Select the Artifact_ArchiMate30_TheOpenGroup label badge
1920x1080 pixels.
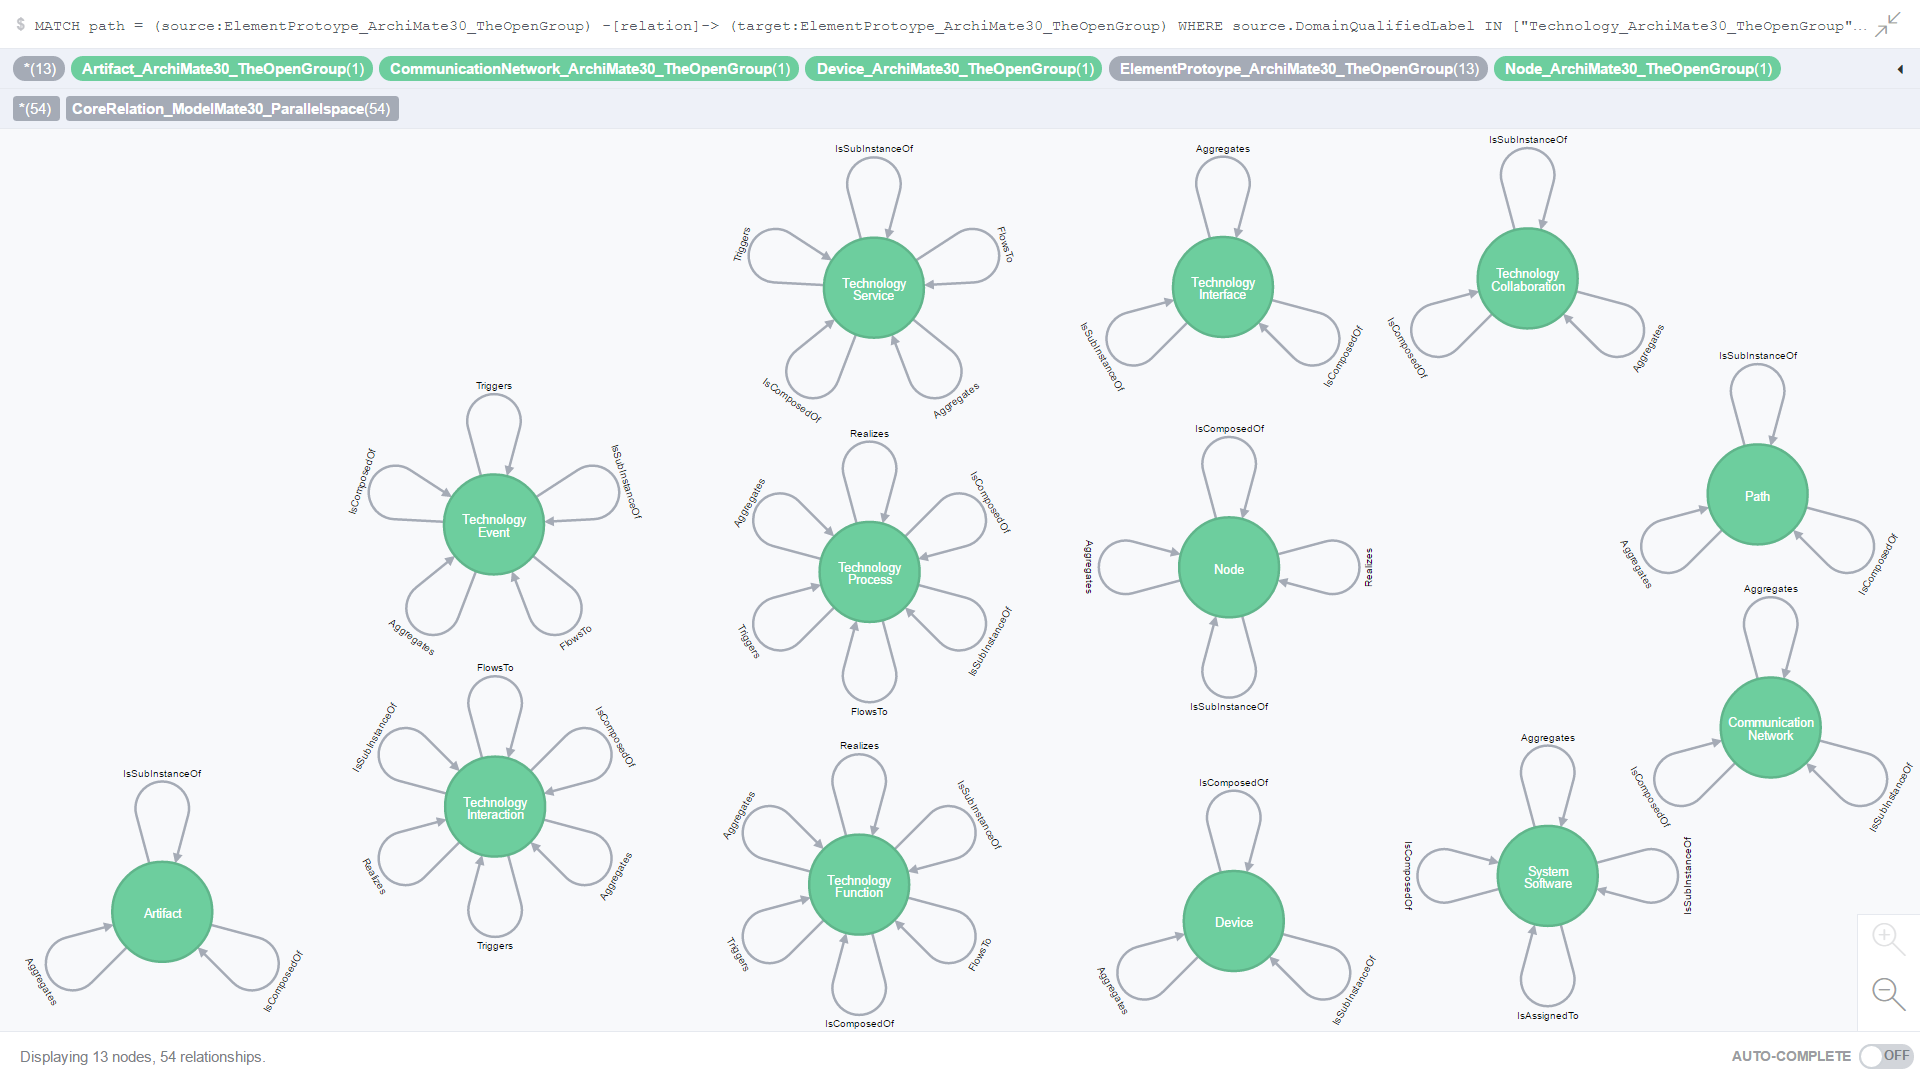pyautogui.click(x=222, y=69)
